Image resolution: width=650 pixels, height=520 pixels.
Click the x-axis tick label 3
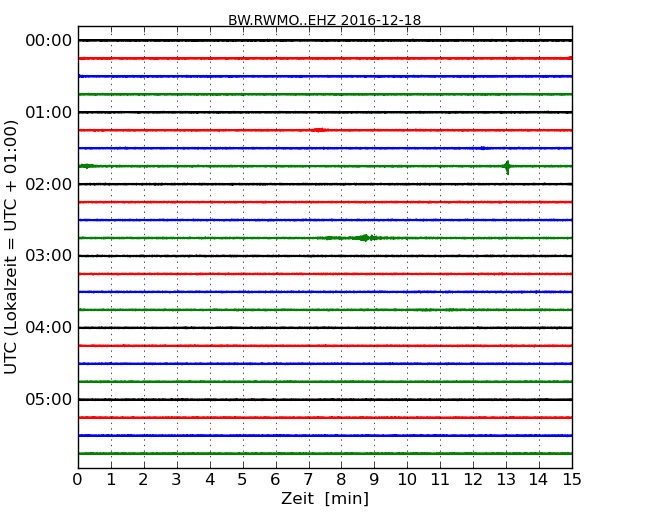pyautogui.click(x=177, y=480)
